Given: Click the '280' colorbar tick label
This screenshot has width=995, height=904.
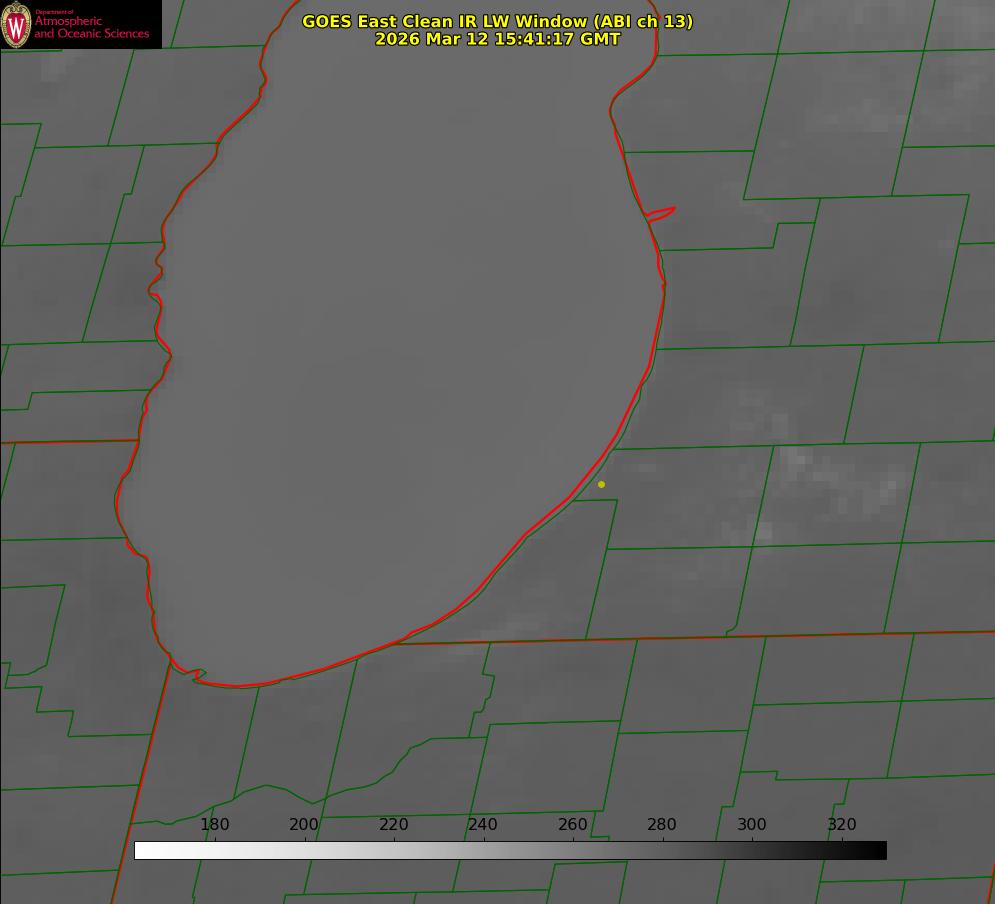Looking at the screenshot, I should coord(662,824).
